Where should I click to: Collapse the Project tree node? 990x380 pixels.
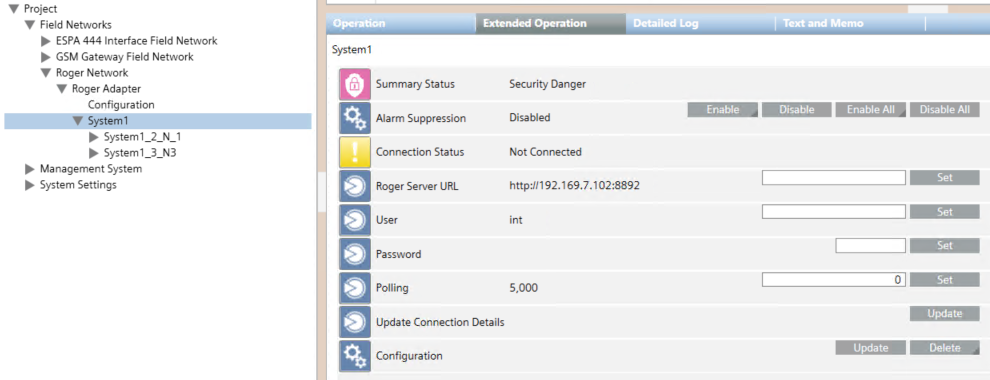(x=13, y=9)
